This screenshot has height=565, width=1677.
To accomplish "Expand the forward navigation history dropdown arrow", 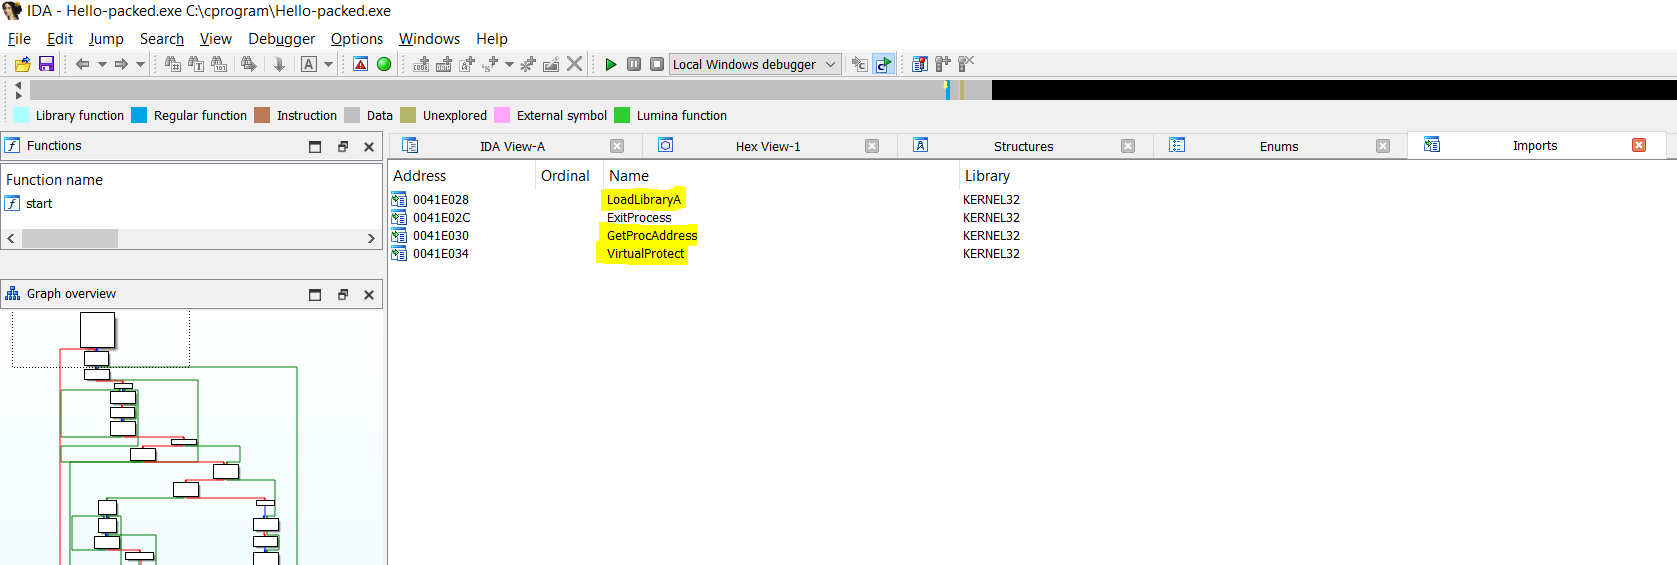I will (x=140, y=64).
